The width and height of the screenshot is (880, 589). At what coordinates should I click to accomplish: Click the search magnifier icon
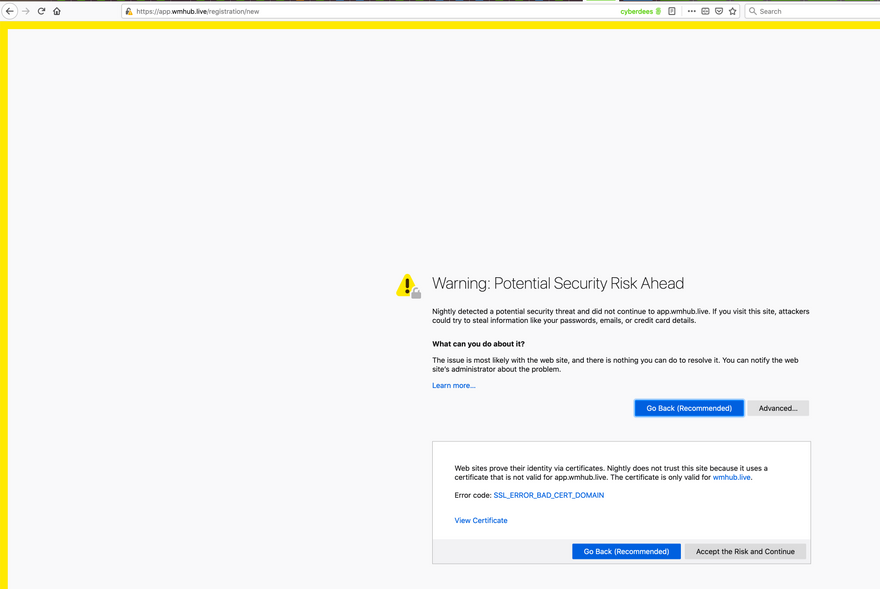pyautogui.click(x=753, y=11)
